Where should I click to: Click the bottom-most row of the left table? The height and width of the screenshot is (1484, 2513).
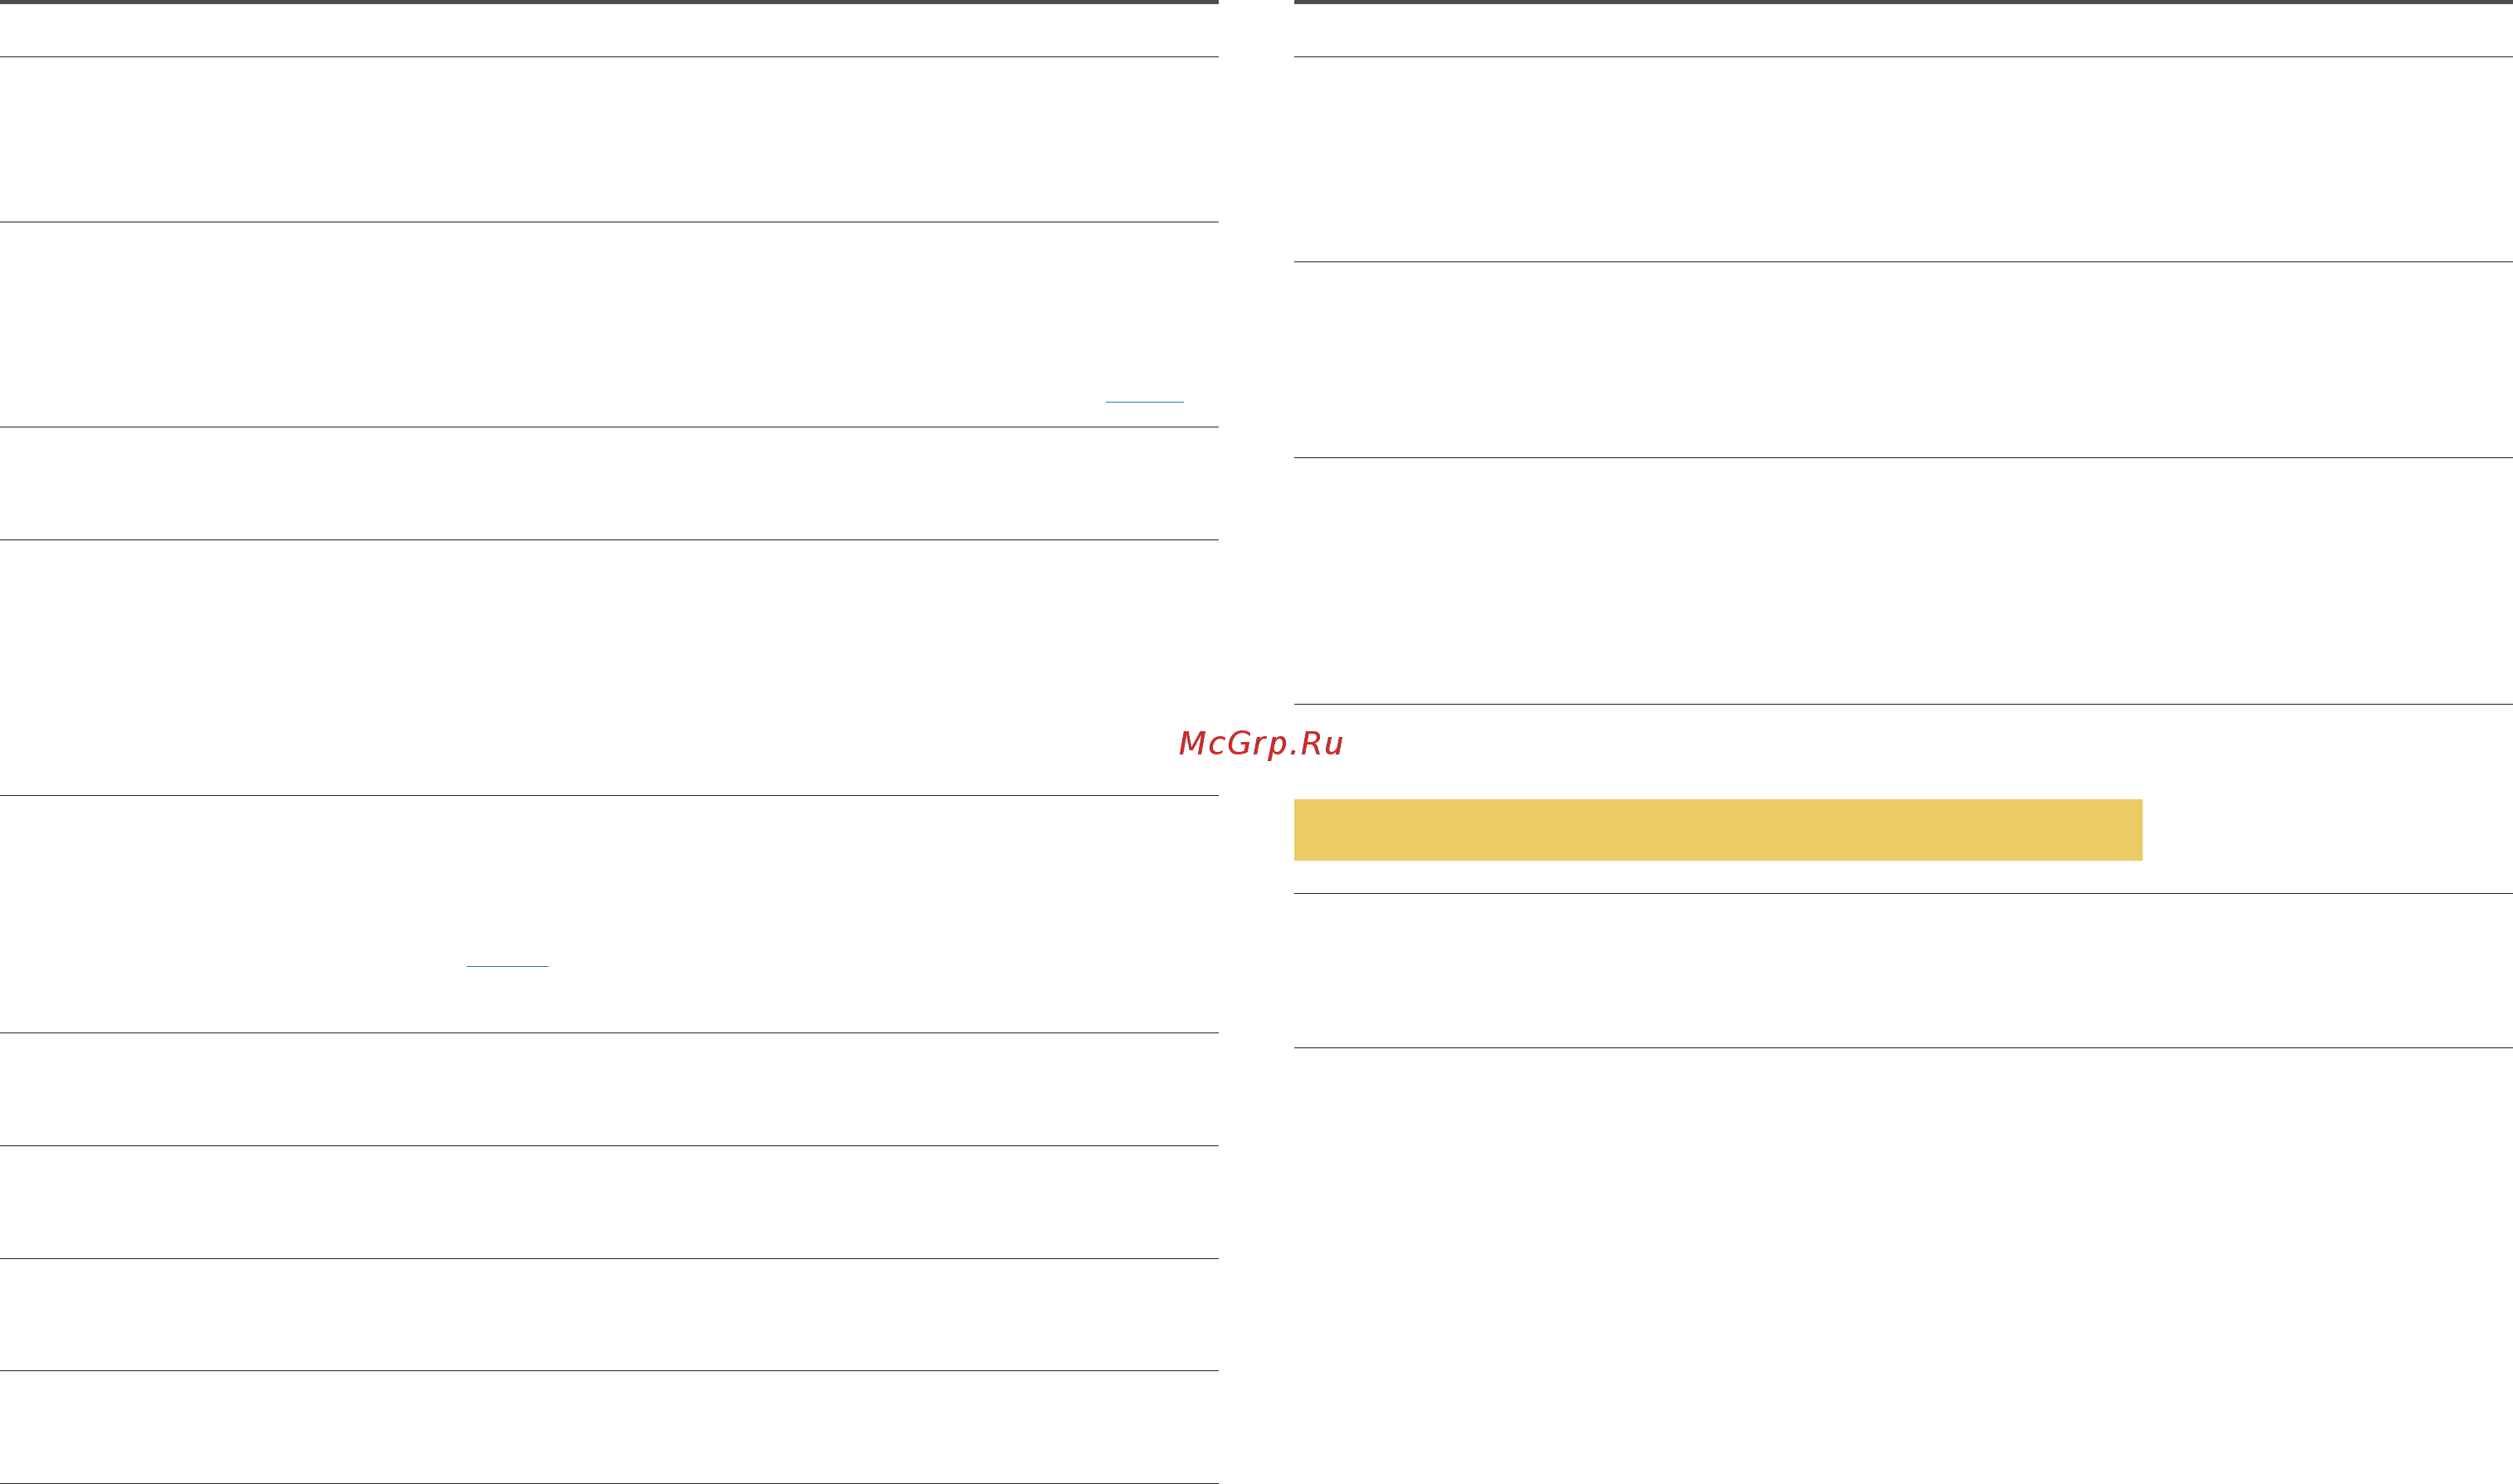tap(609, 1427)
